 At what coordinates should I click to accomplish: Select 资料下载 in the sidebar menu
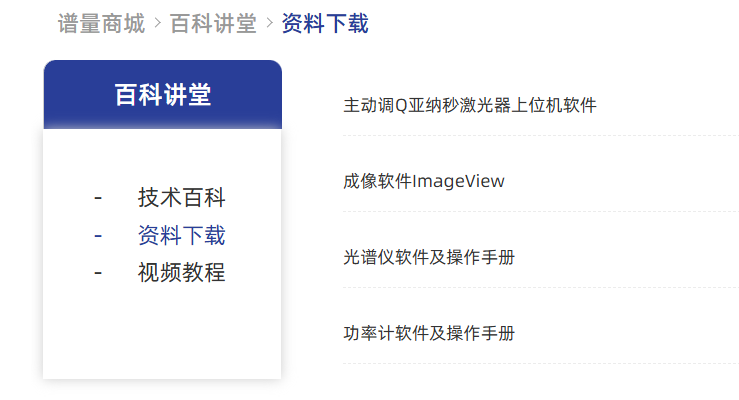click(x=181, y=236)
